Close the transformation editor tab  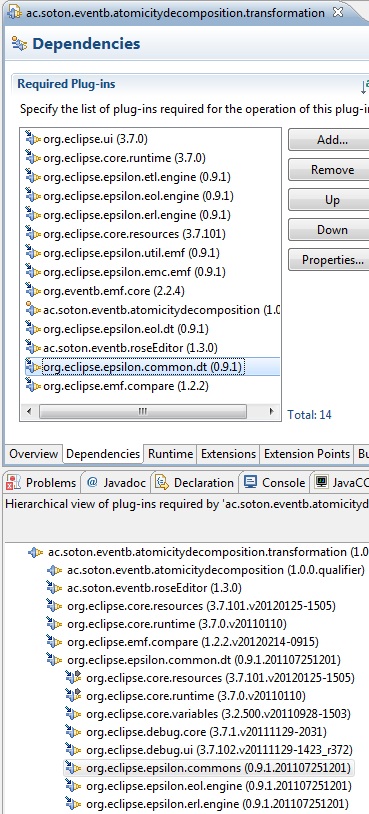pos(338,12)
